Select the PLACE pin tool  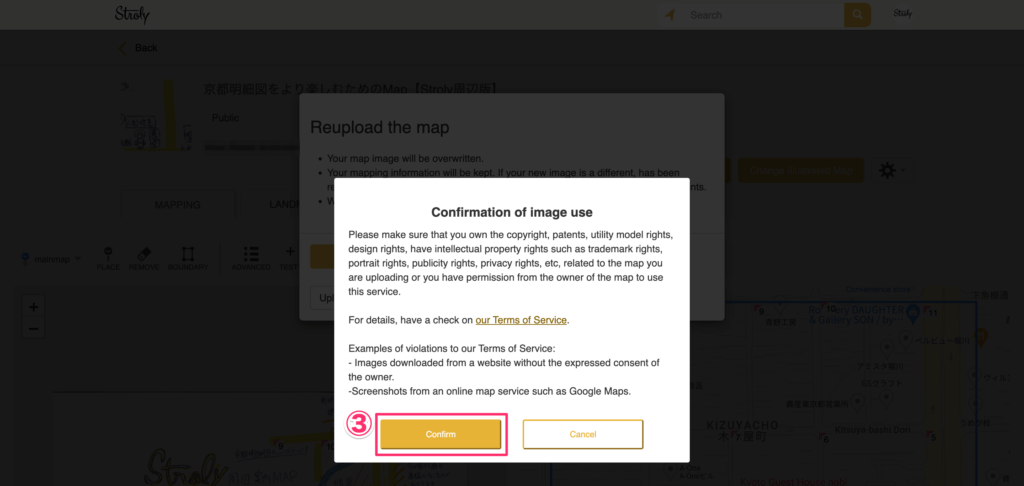click(108, 259)
